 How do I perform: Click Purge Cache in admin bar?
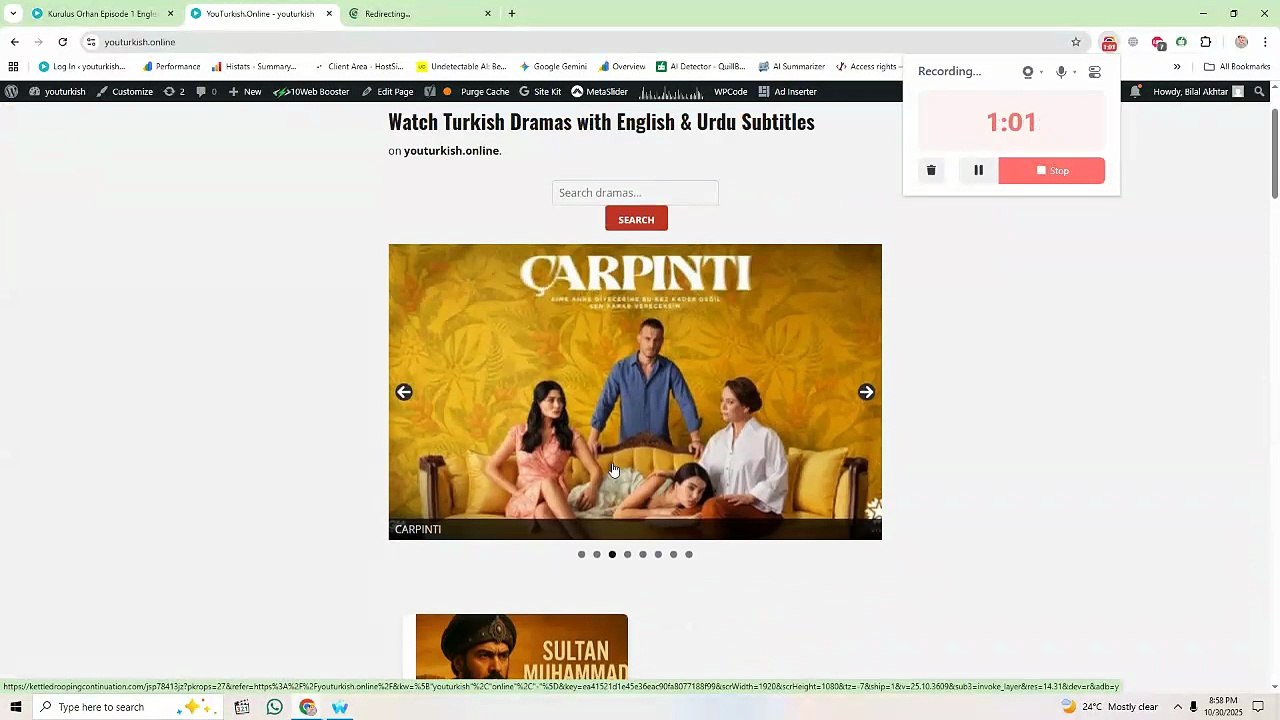pyautogui.click(x=485, y=91)
